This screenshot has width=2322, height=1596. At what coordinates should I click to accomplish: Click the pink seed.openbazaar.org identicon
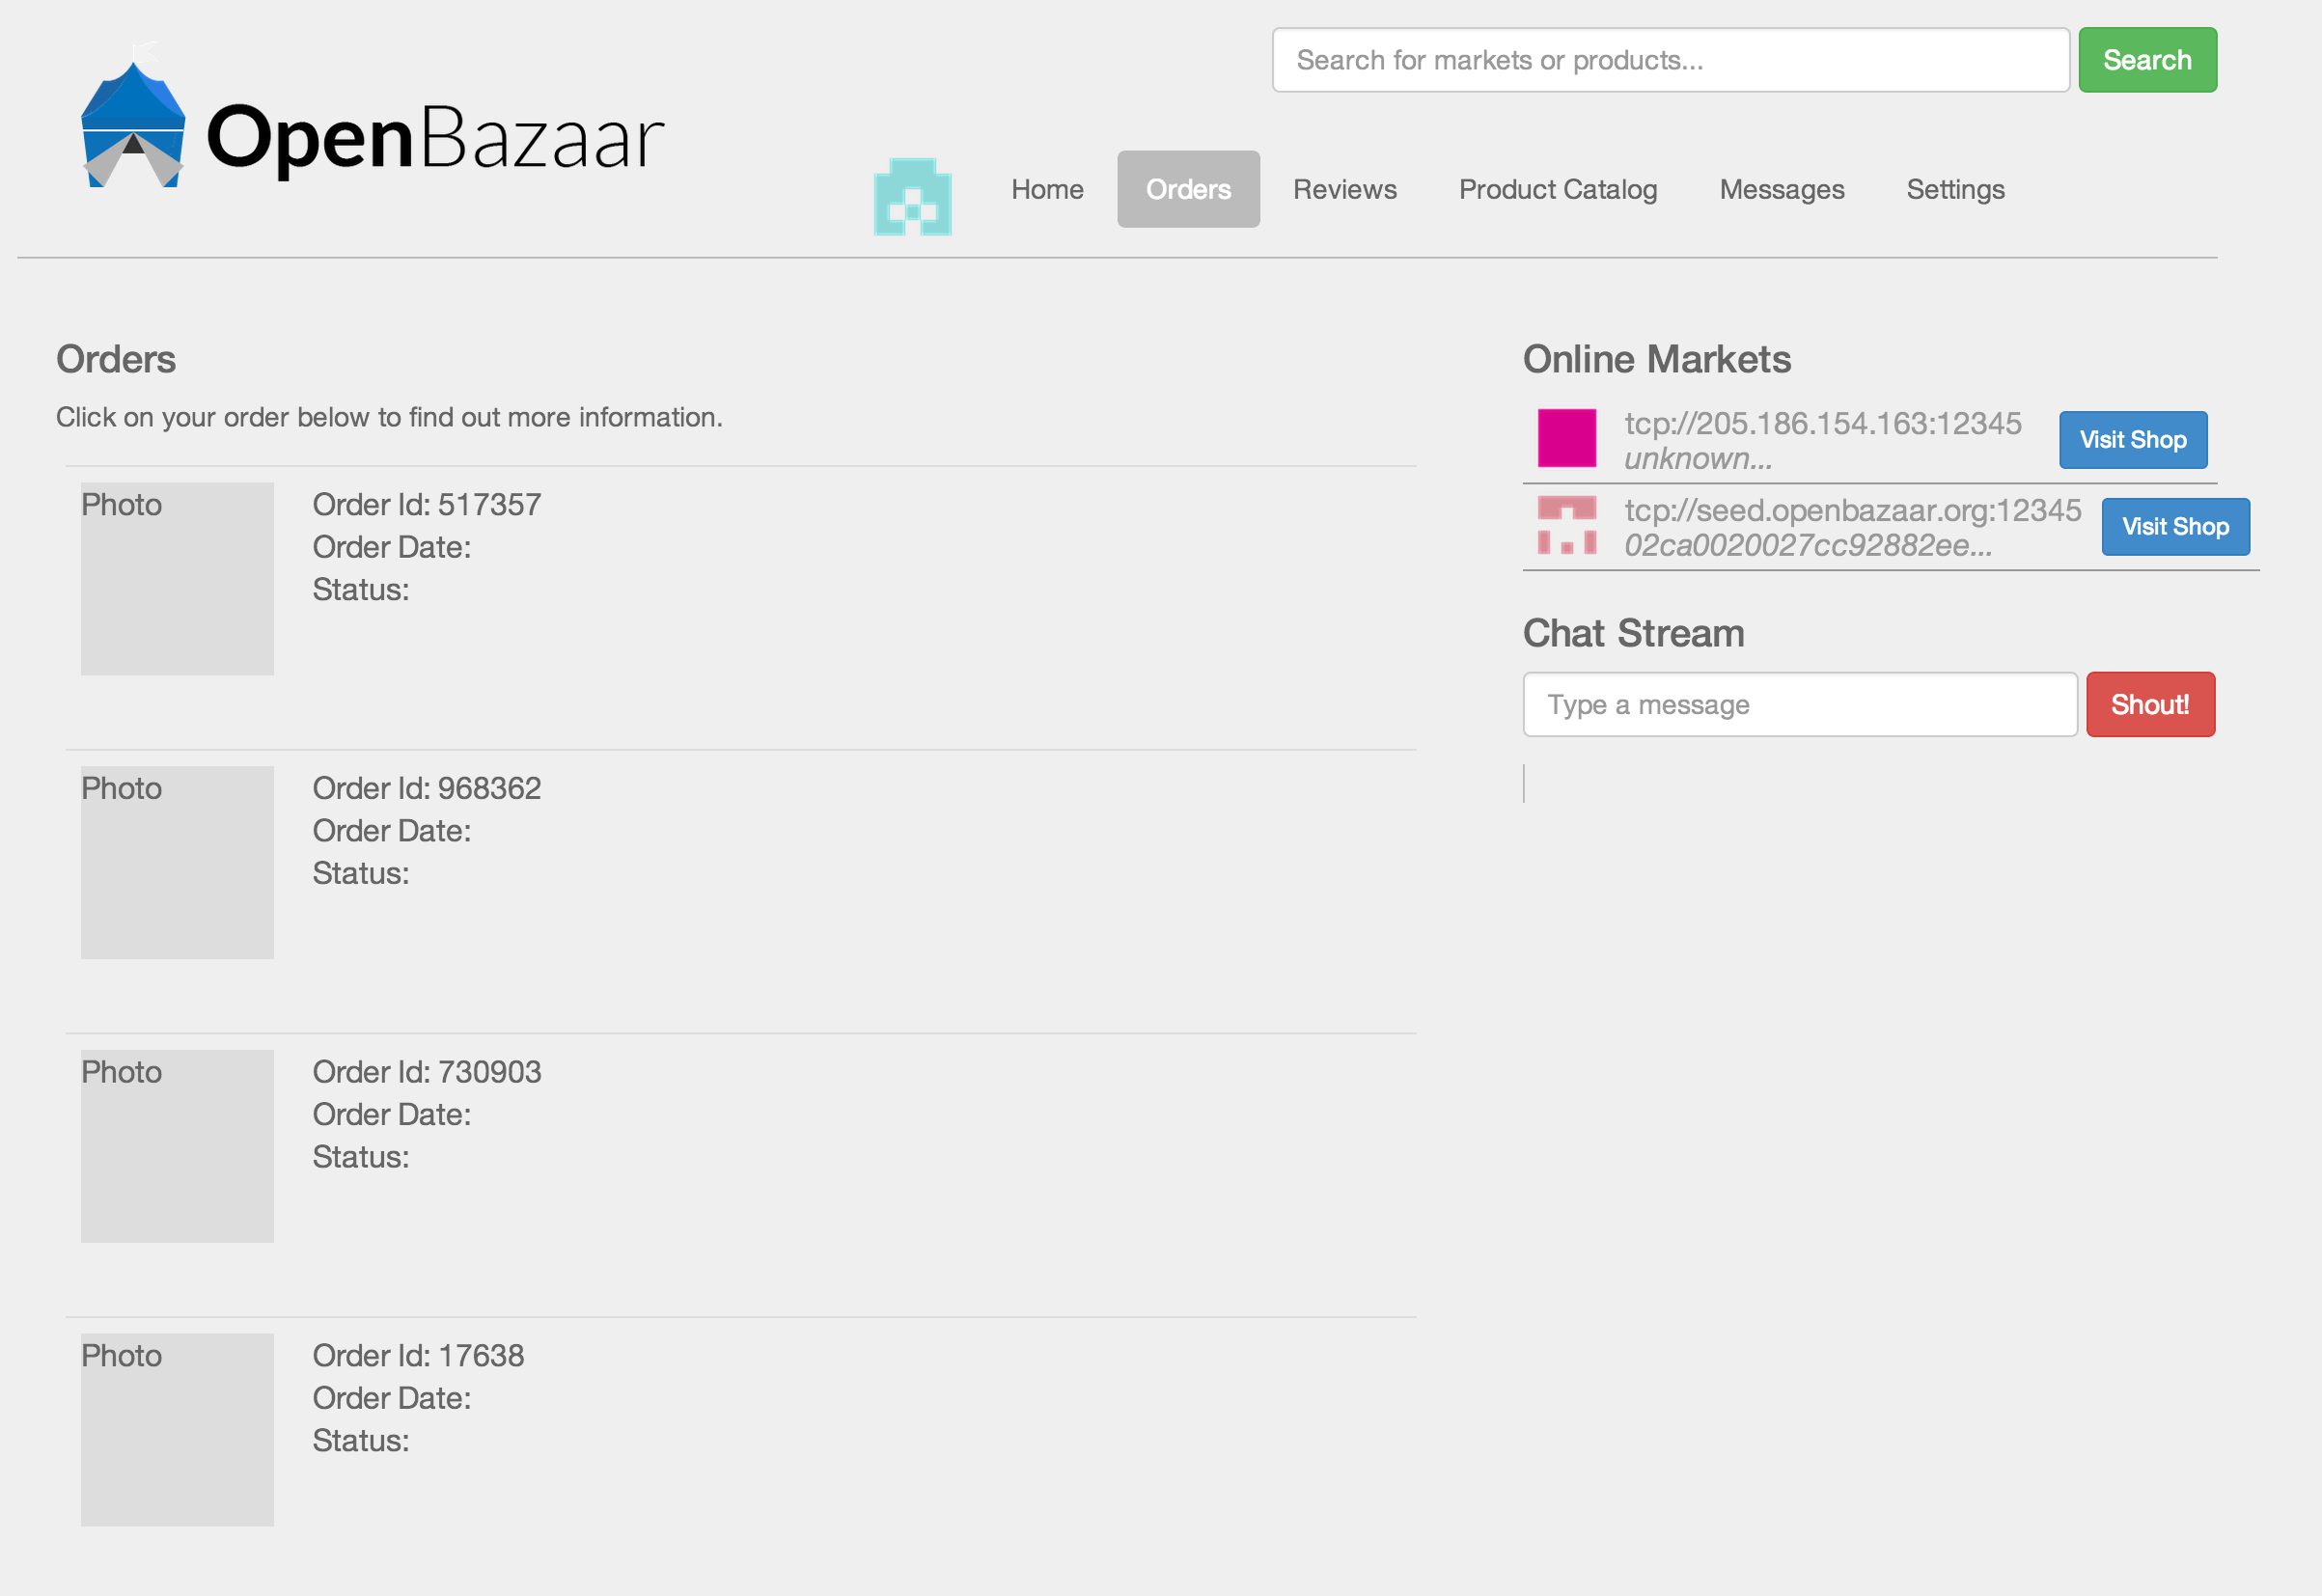1566,525
